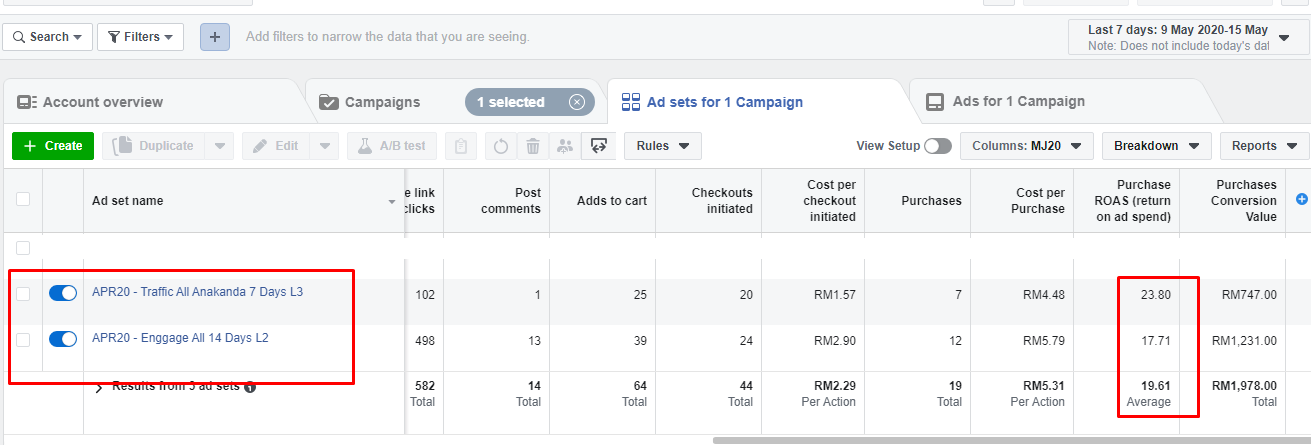Click the import/export arrows icon
Image resolution: width=1311 pixels, height=445 pixels.
[x=599, y=146]
